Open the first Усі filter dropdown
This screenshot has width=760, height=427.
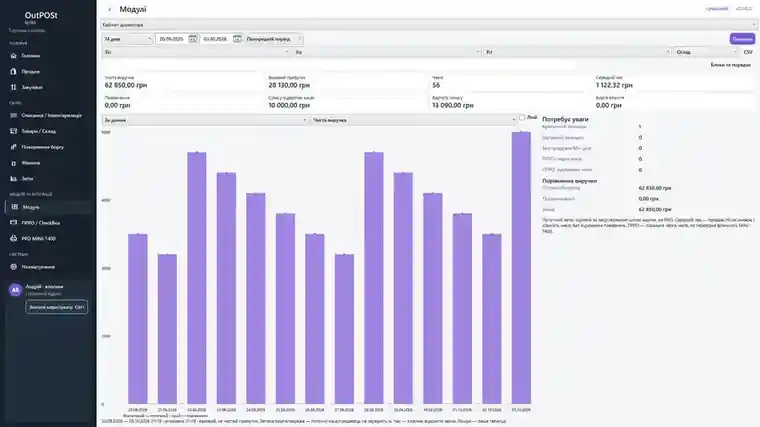[x=196, y=52]
